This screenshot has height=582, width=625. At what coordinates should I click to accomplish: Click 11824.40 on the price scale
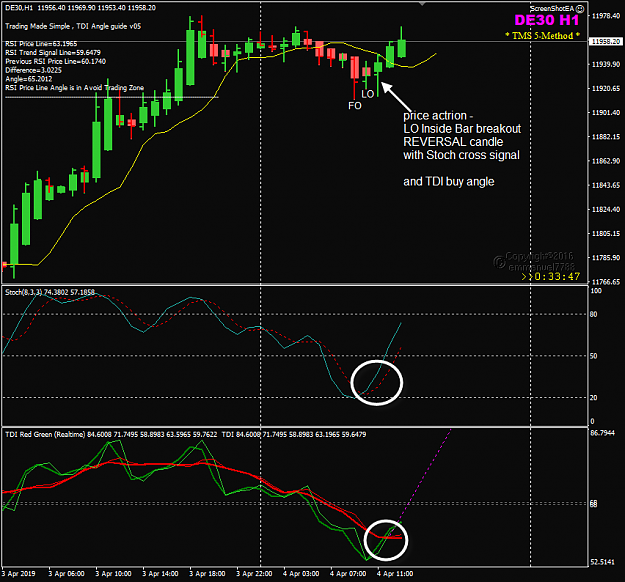point(606,209)
